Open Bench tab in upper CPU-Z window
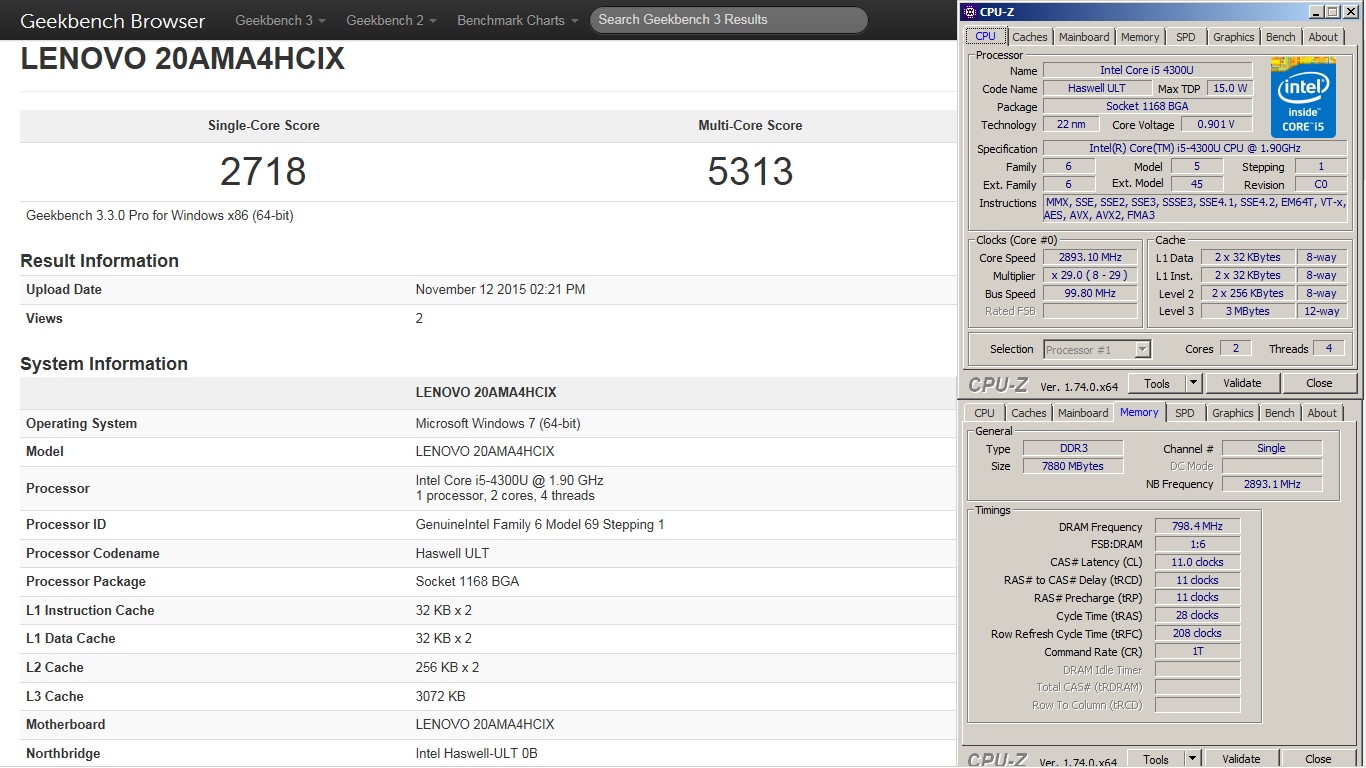Image resolution: width=1366 pixels, height=768 pixels. (x=1281, y=37)
